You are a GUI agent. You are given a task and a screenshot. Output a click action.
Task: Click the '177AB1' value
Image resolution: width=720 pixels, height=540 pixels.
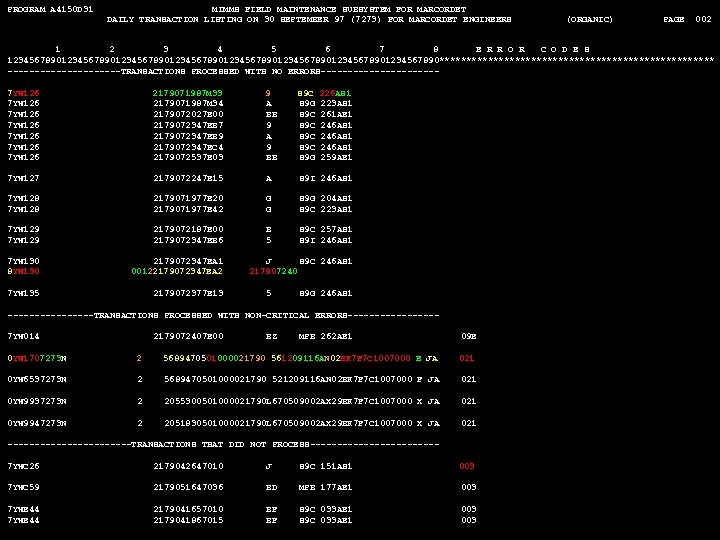pyautogui.click(x=336, y=487)
